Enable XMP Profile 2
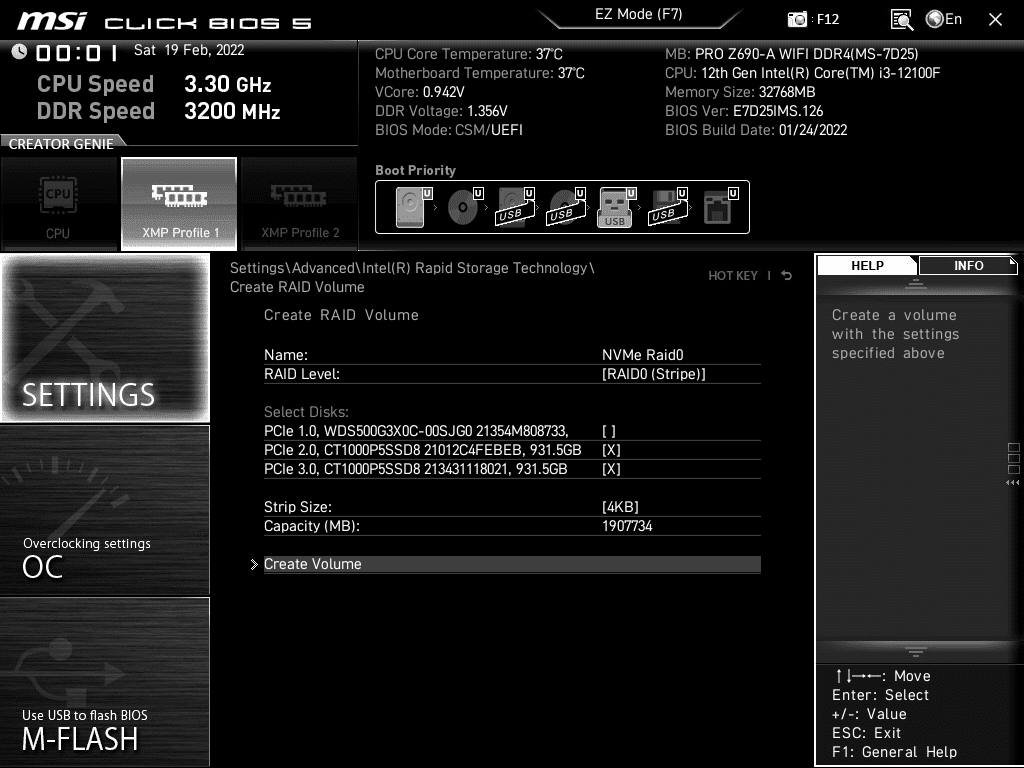The image size is (1024, 768). 300,204
